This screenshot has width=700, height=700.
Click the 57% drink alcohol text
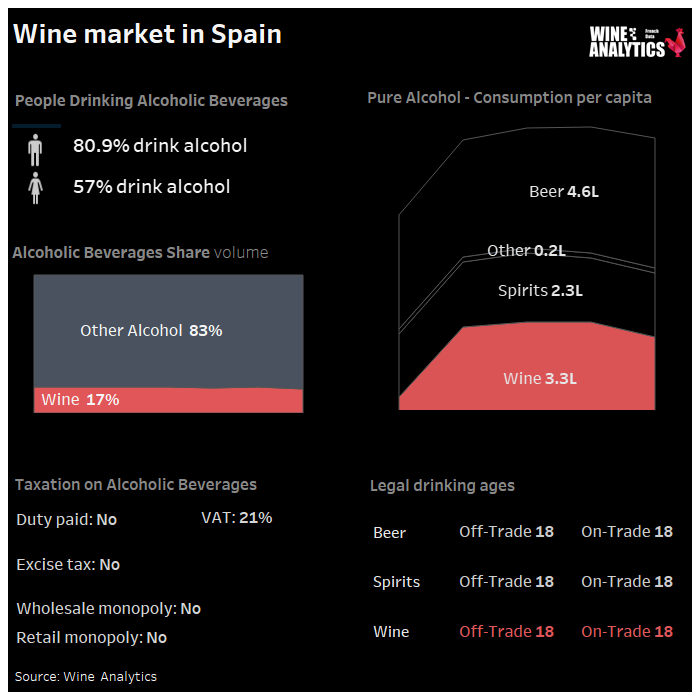click(x=151, y=187)
